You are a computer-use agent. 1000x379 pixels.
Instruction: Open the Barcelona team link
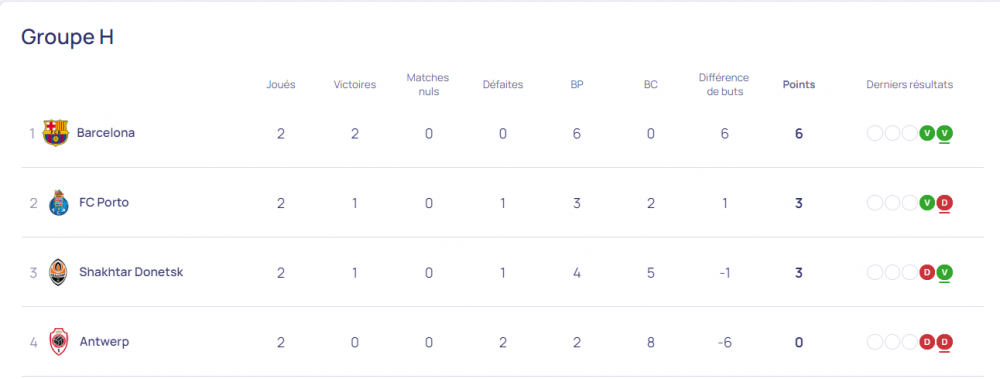pos(106,133)
